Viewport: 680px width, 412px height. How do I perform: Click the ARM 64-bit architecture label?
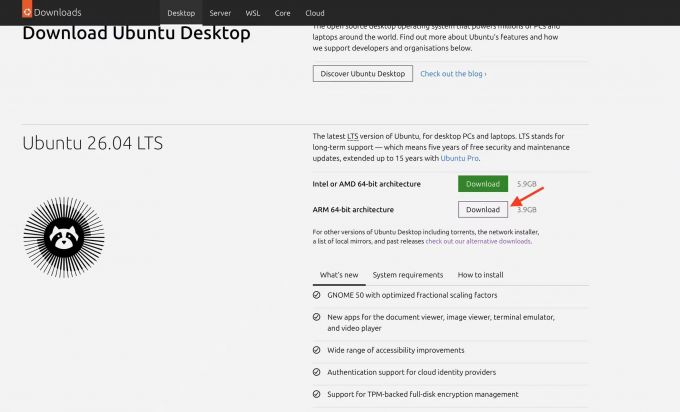click(353, 209)
